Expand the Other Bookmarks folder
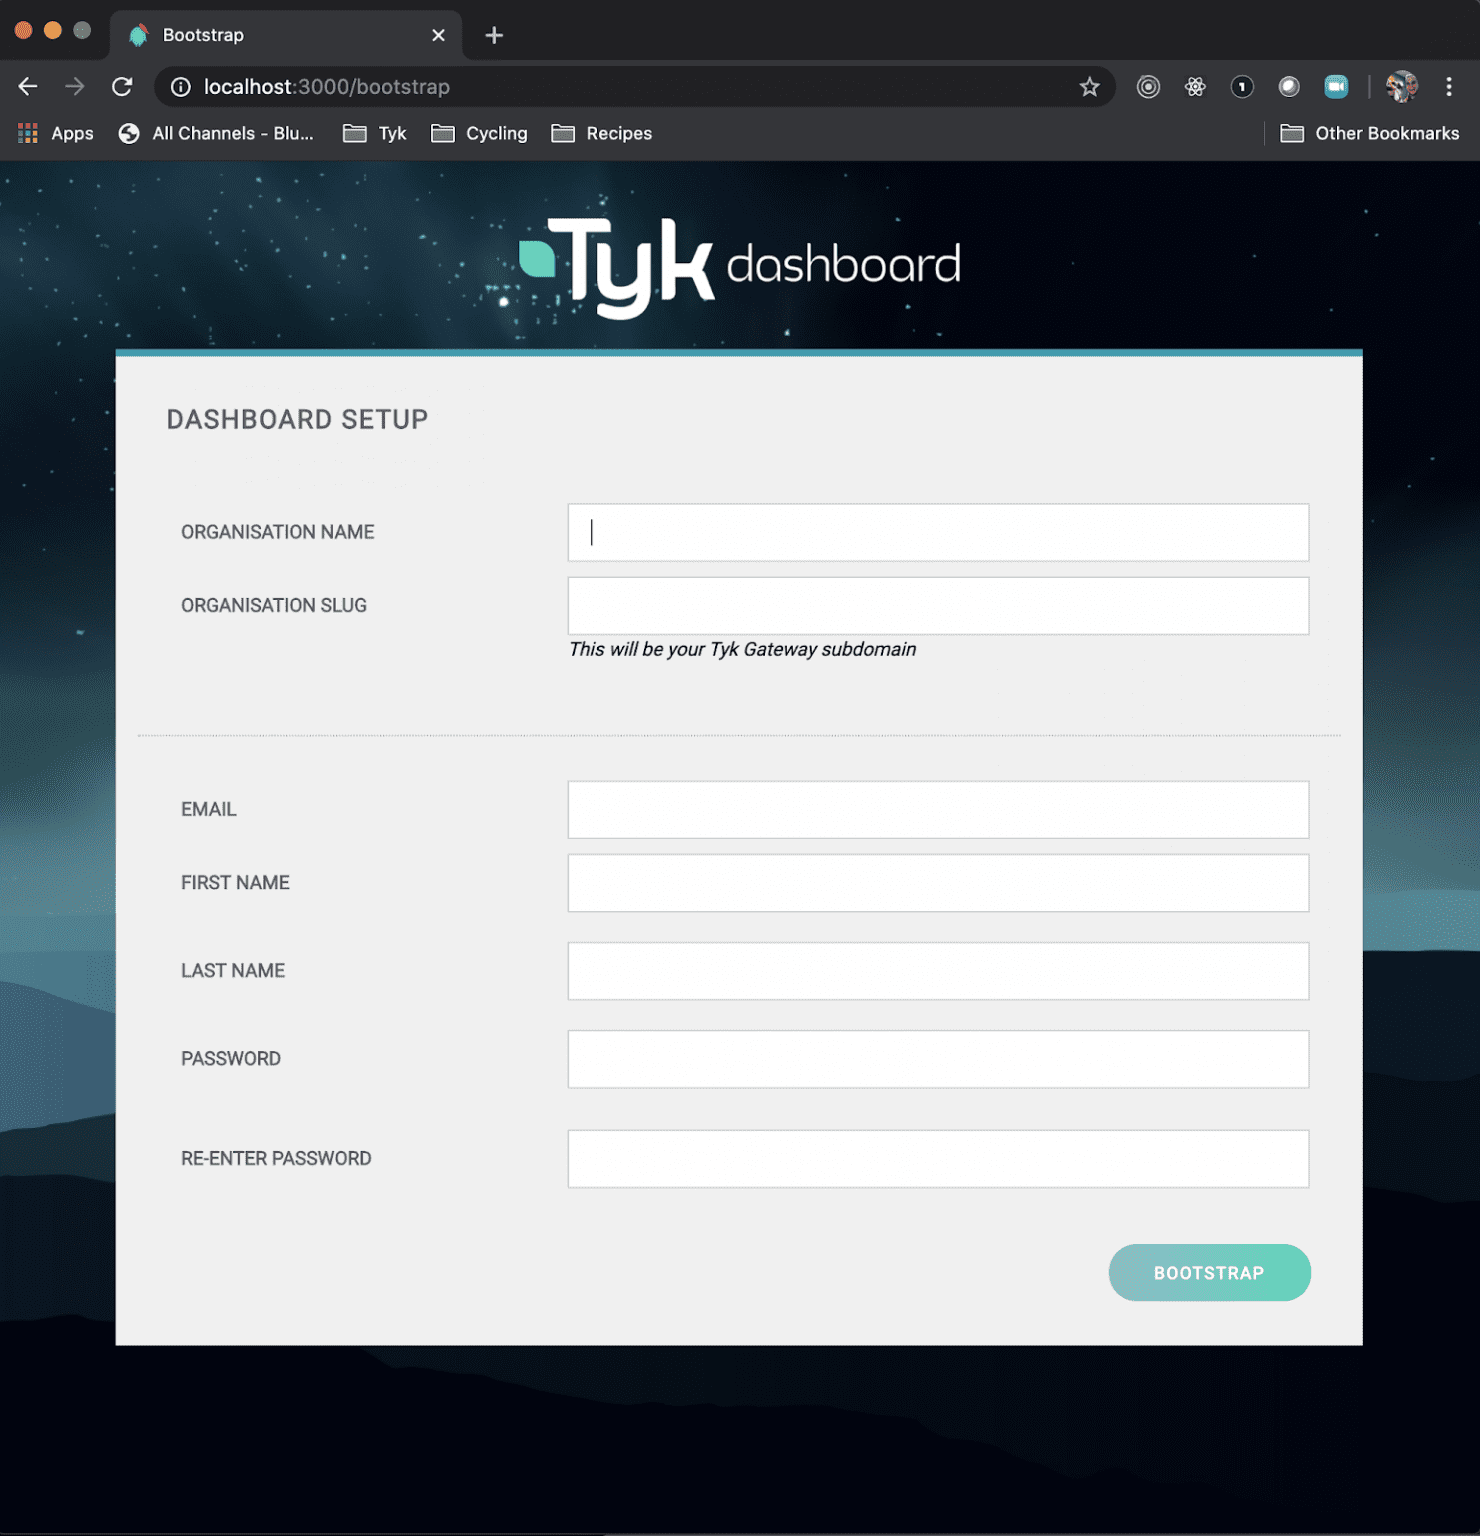This screenshot has width=1480, height=1536. pyautogui.click(x=1369, y=133)
